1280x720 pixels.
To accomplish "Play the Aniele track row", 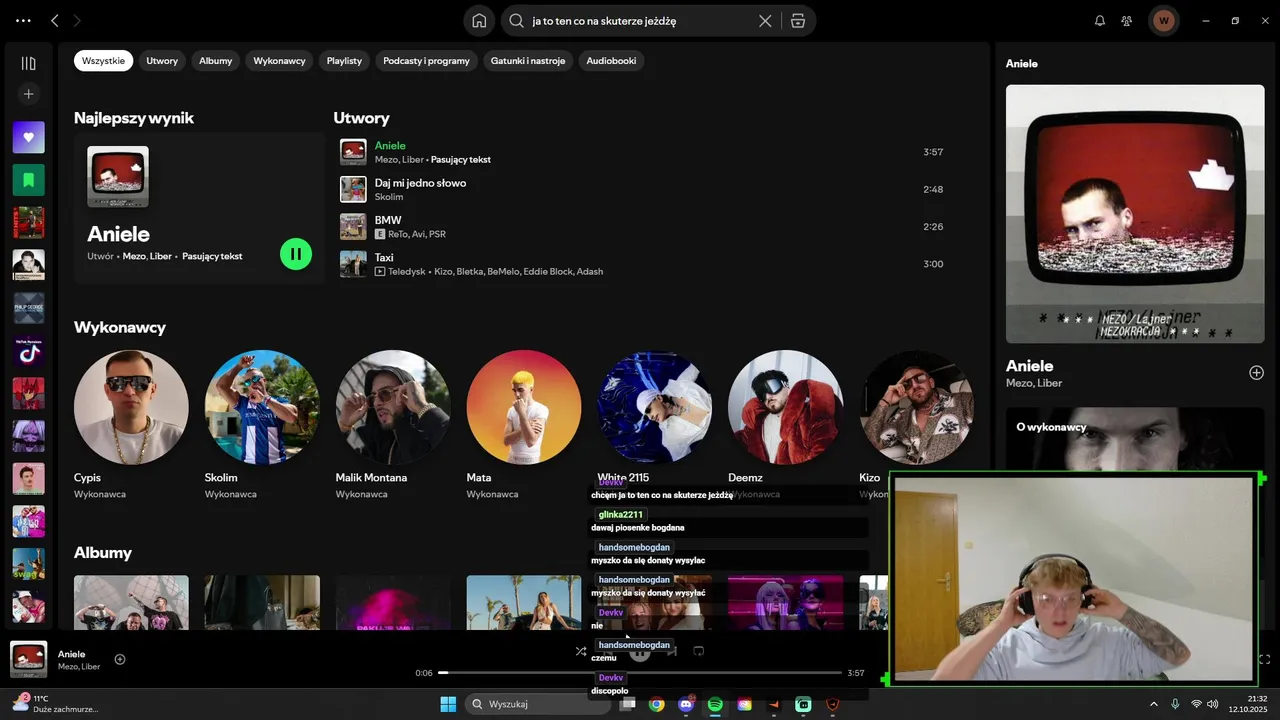I will coord(645,152).
